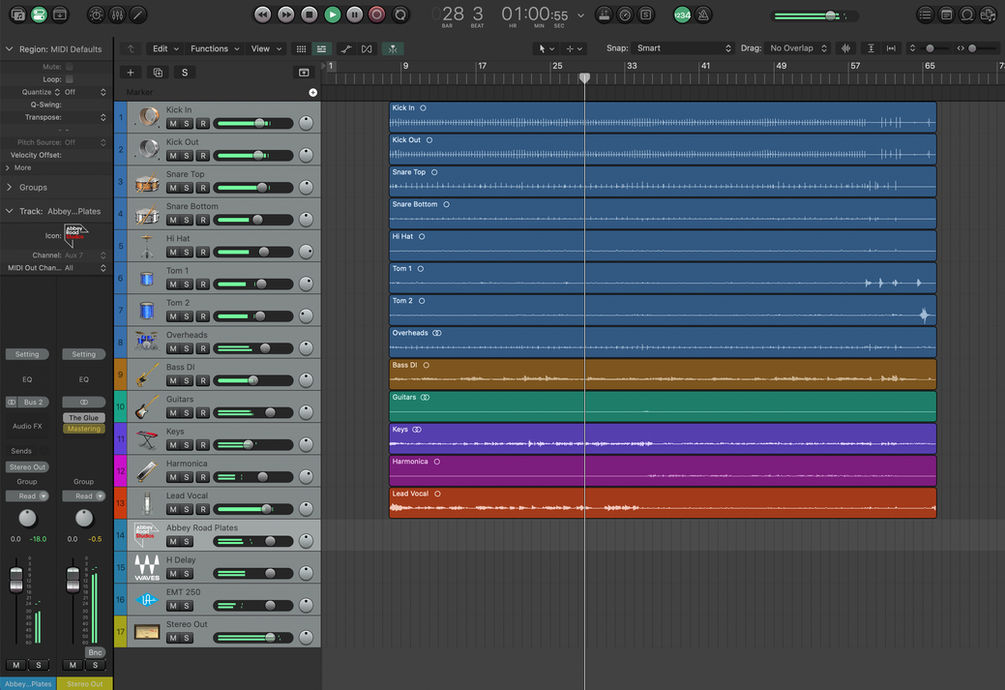Click the Add Track plus button

coord(130,72)
